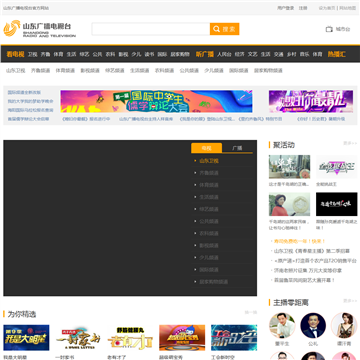Select 综艺频道 in the player channel list
The image size is (360, 360).
click(x=209, y=209)
